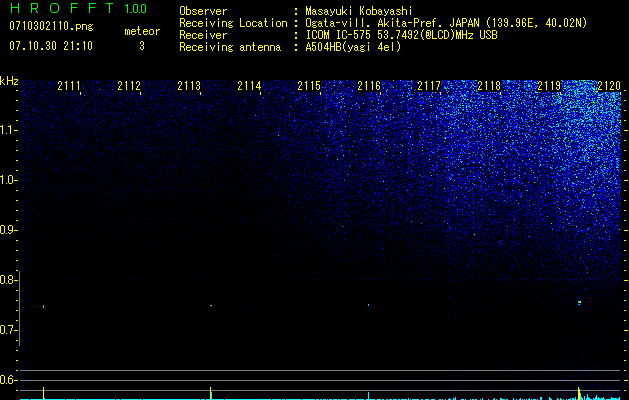Viewport: 629px width, 400px height.
Task: Click the Receiver field label
Action: coord(203,35)
